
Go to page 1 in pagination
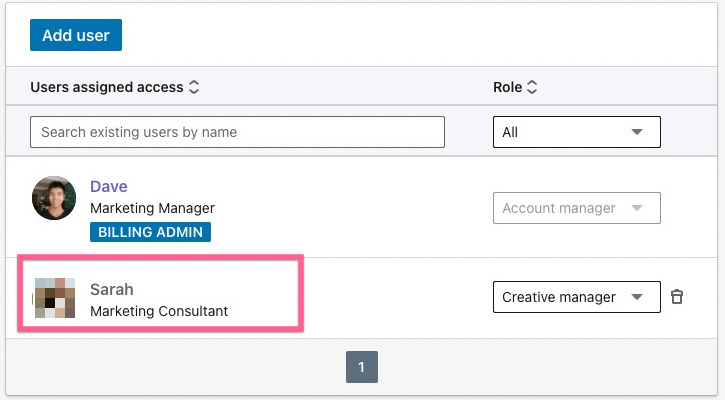click(x=362, y=368)
